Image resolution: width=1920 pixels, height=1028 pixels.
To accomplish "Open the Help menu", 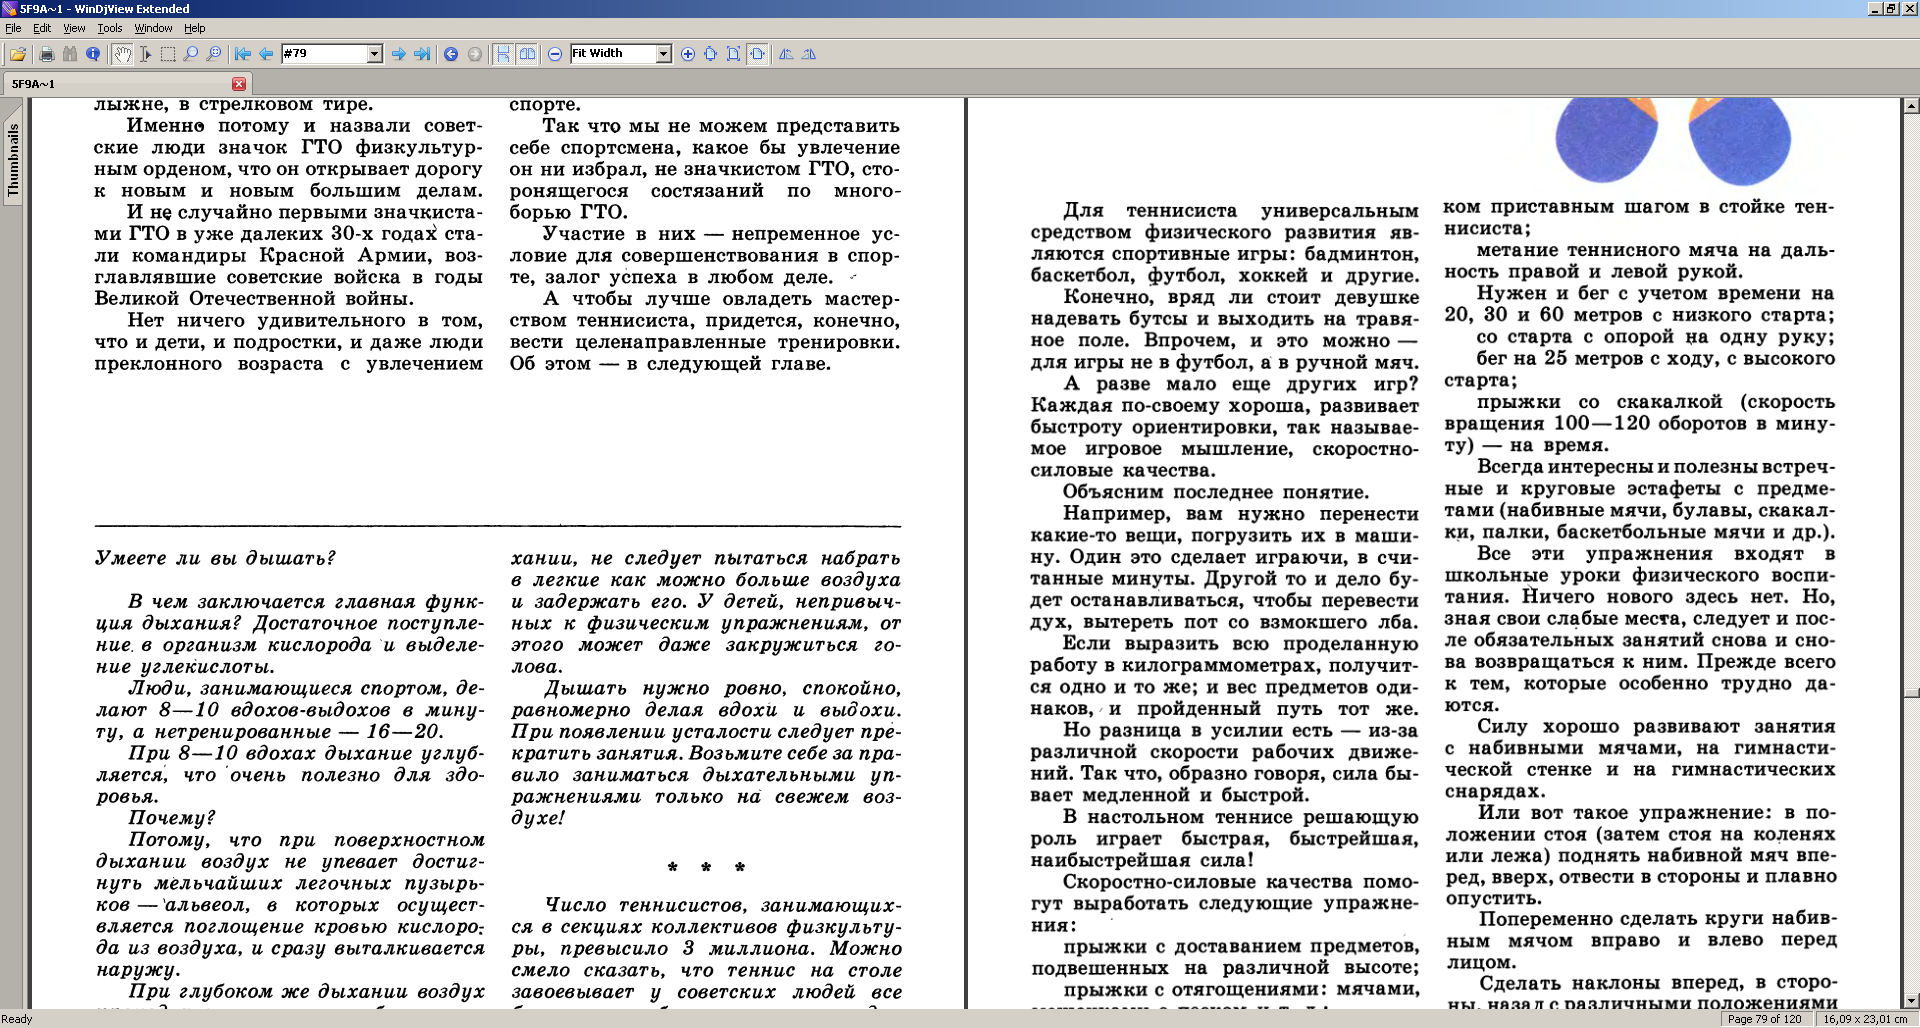I will [195, 28].
